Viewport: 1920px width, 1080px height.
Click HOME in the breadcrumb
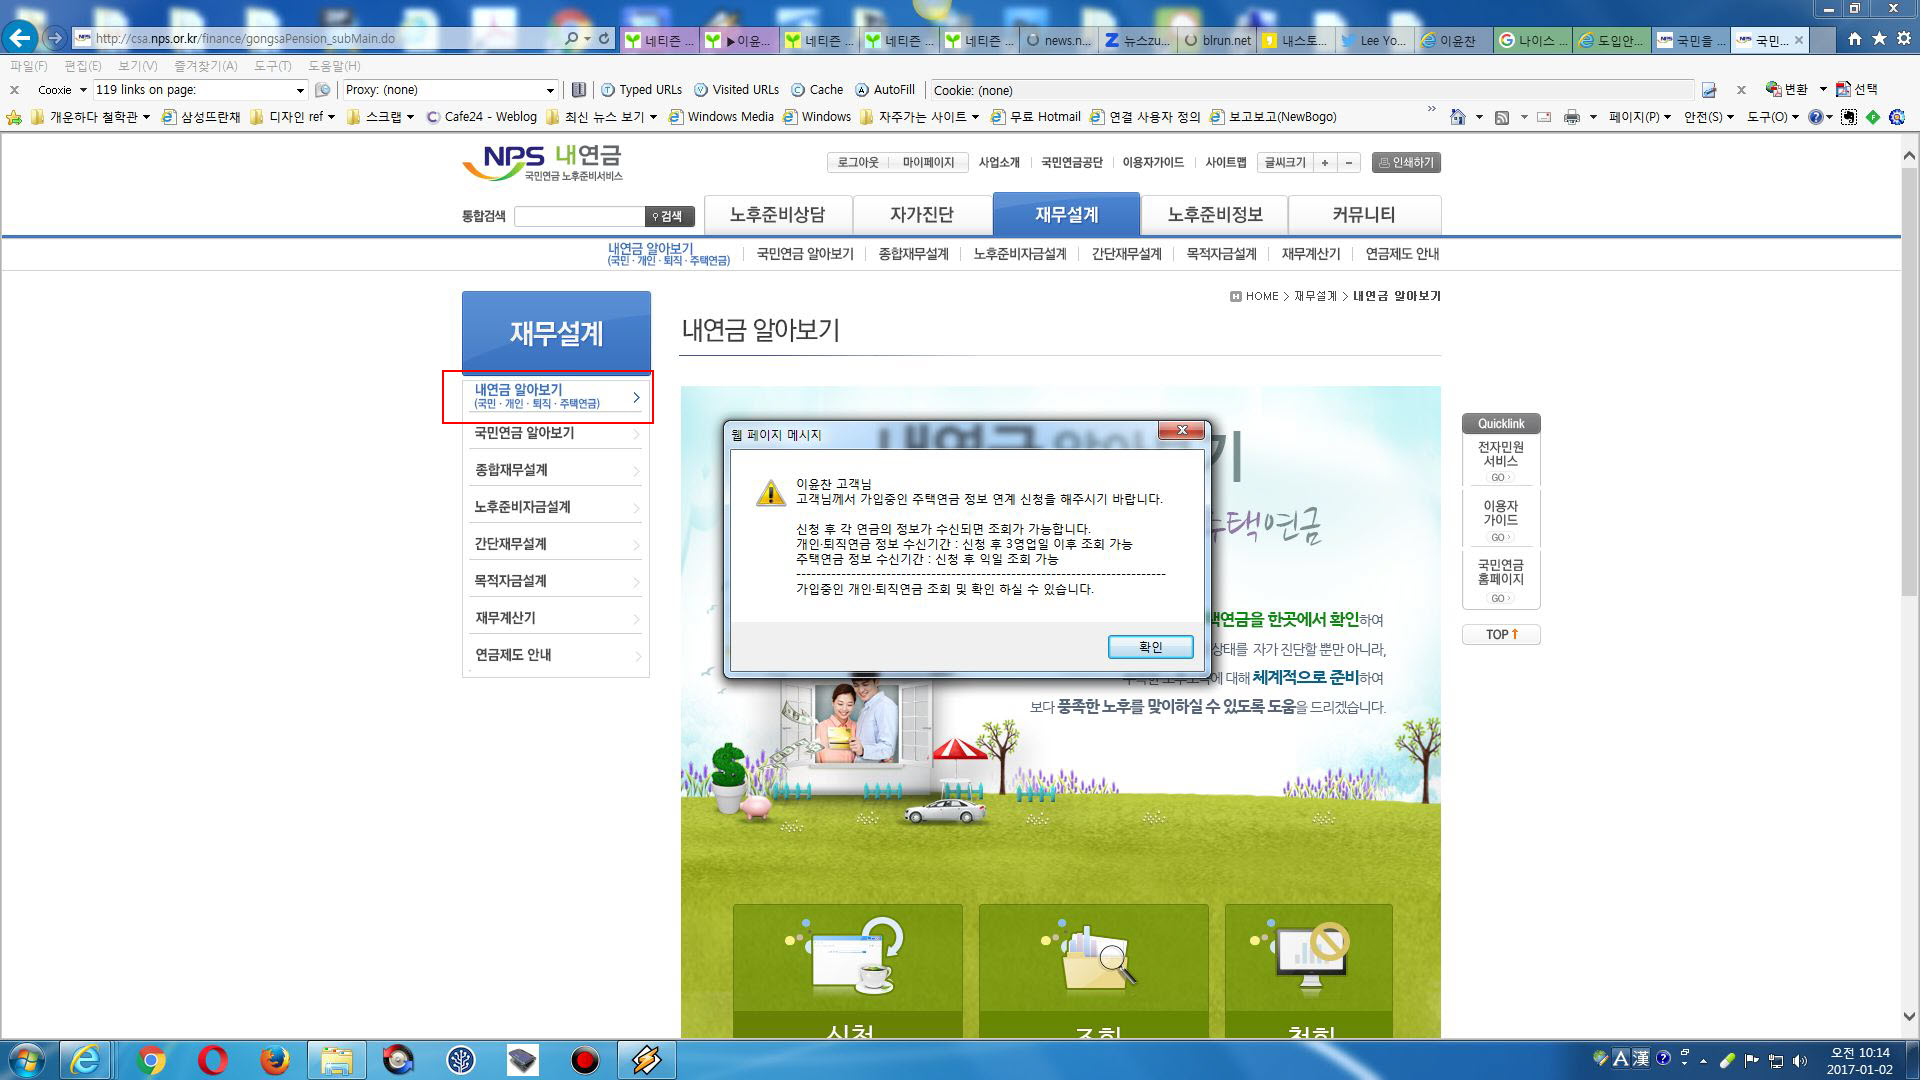[x=1261, y=296]
